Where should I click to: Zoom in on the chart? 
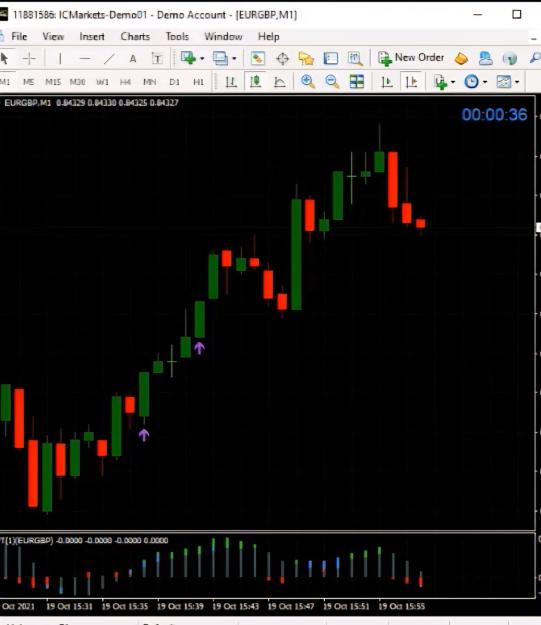308,82
